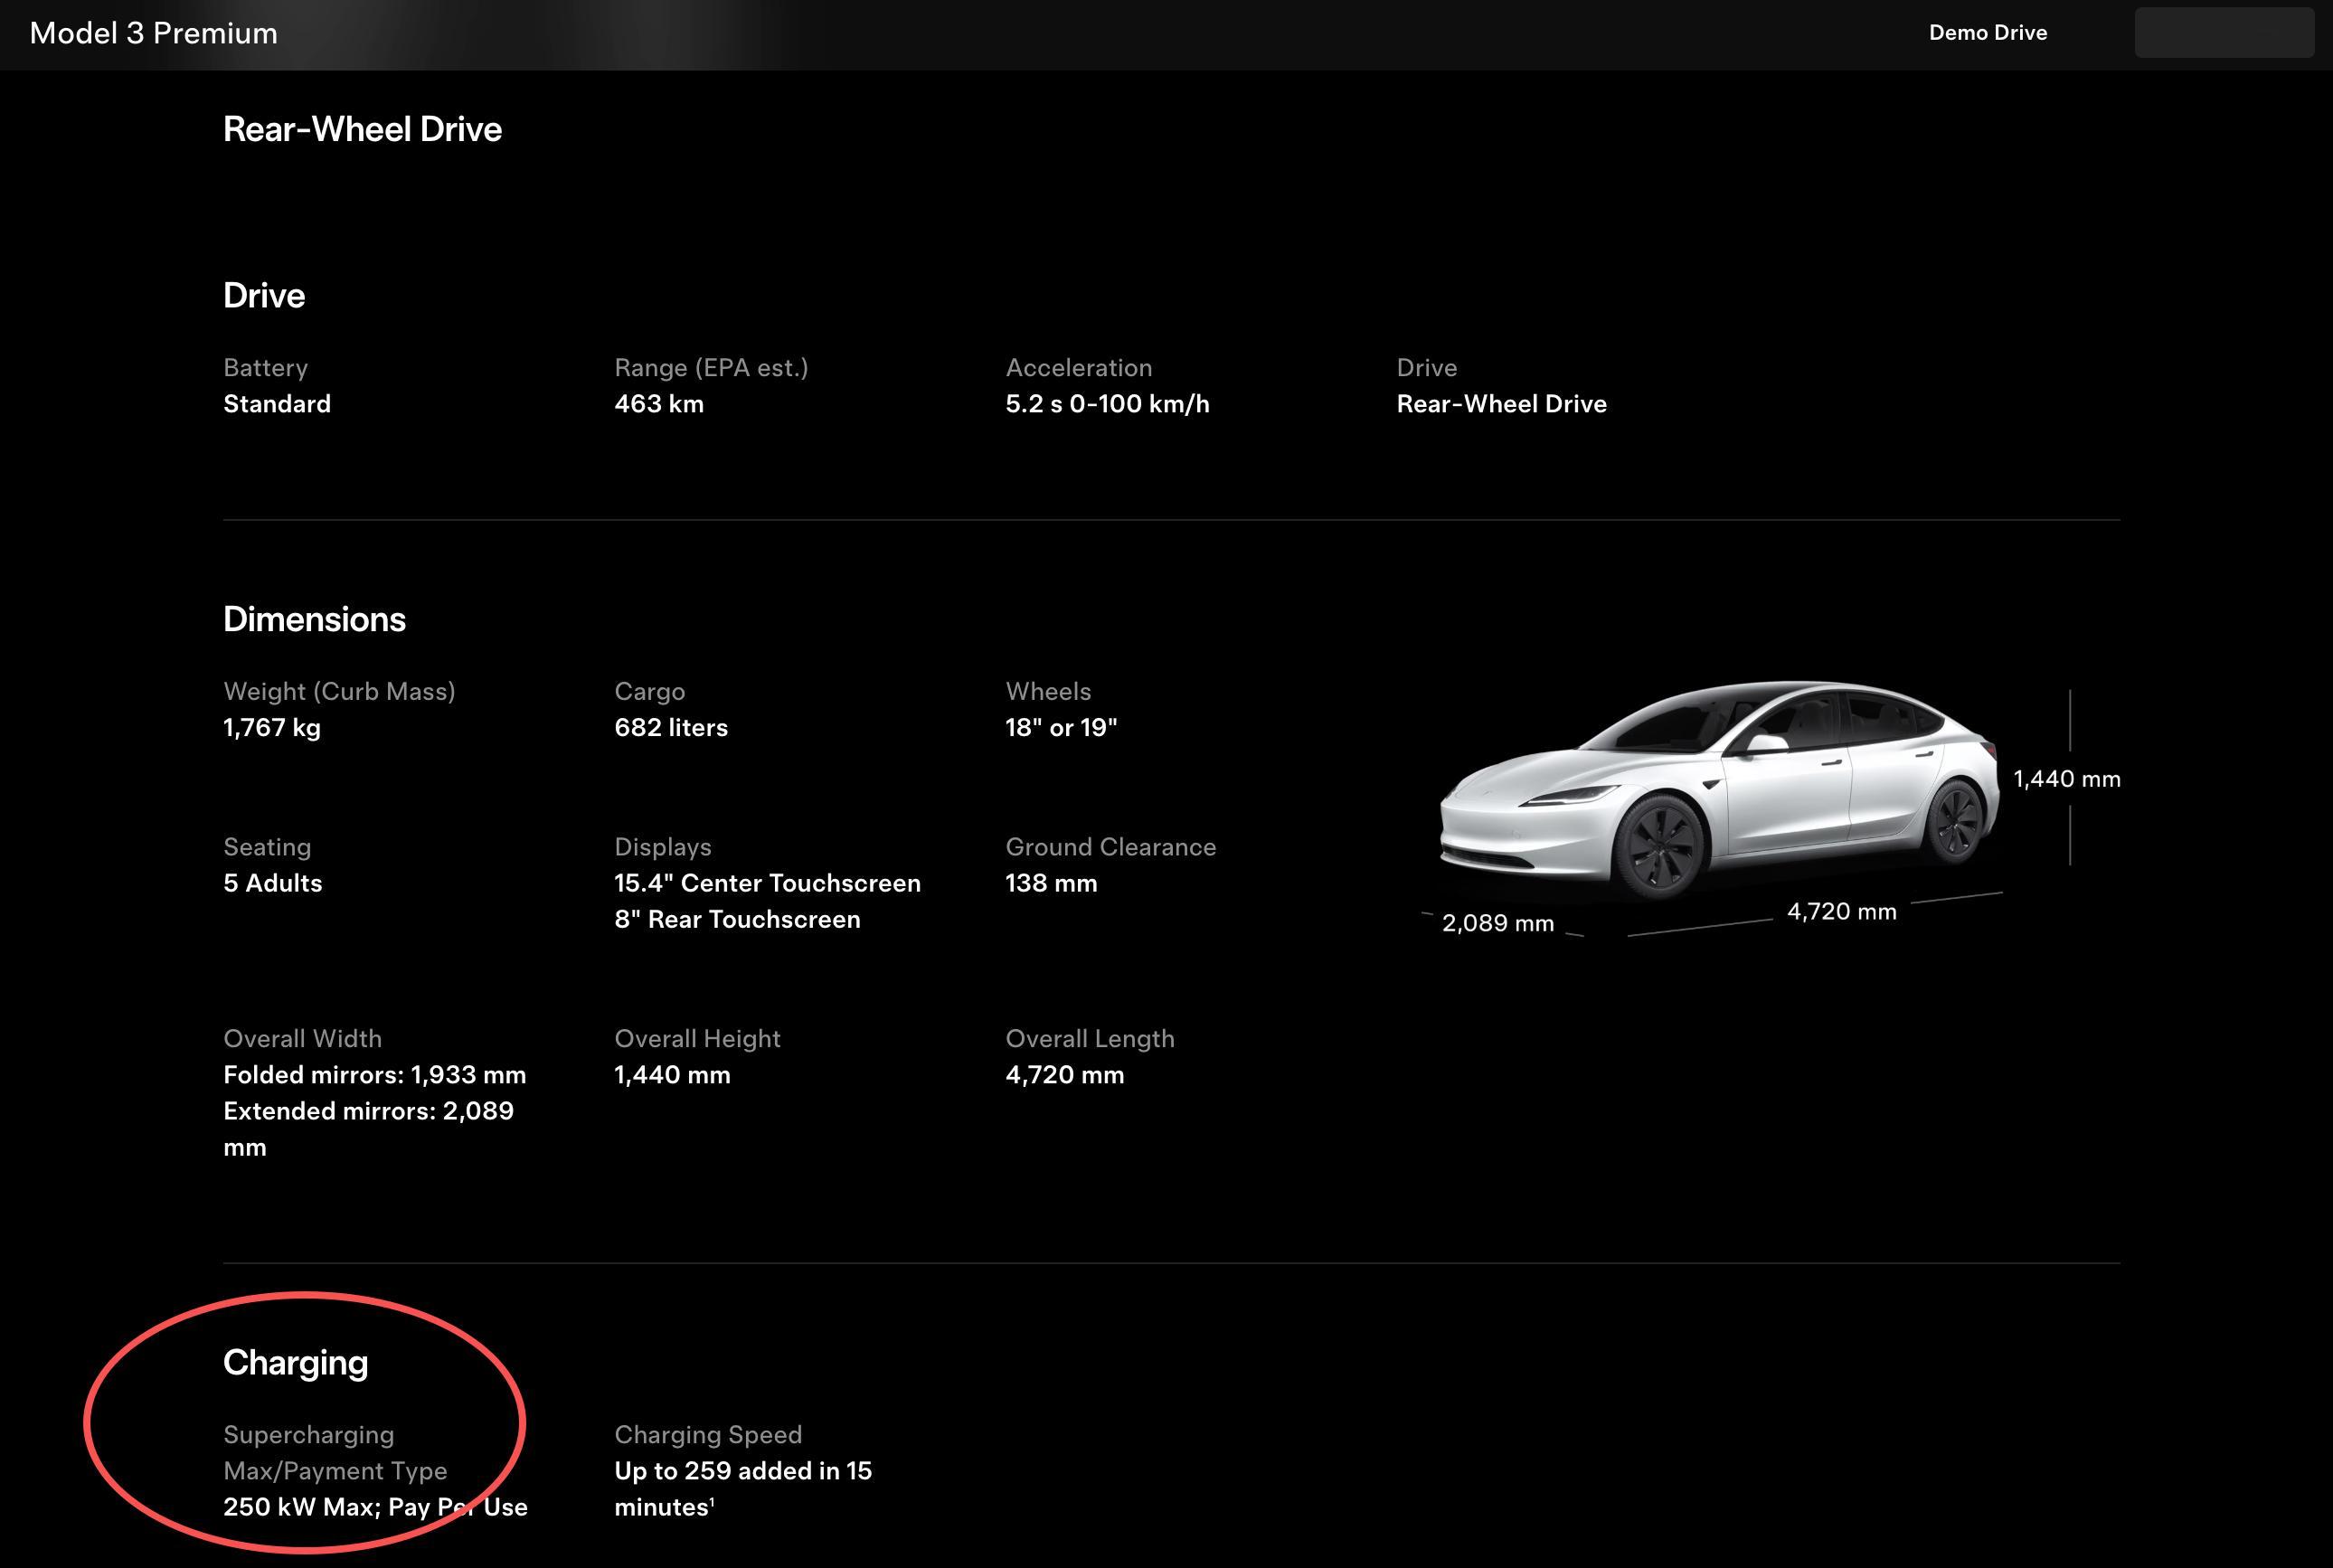
Task: Click the 1,440 mm height dimension on car diagram
Action: pos(2066,779)
